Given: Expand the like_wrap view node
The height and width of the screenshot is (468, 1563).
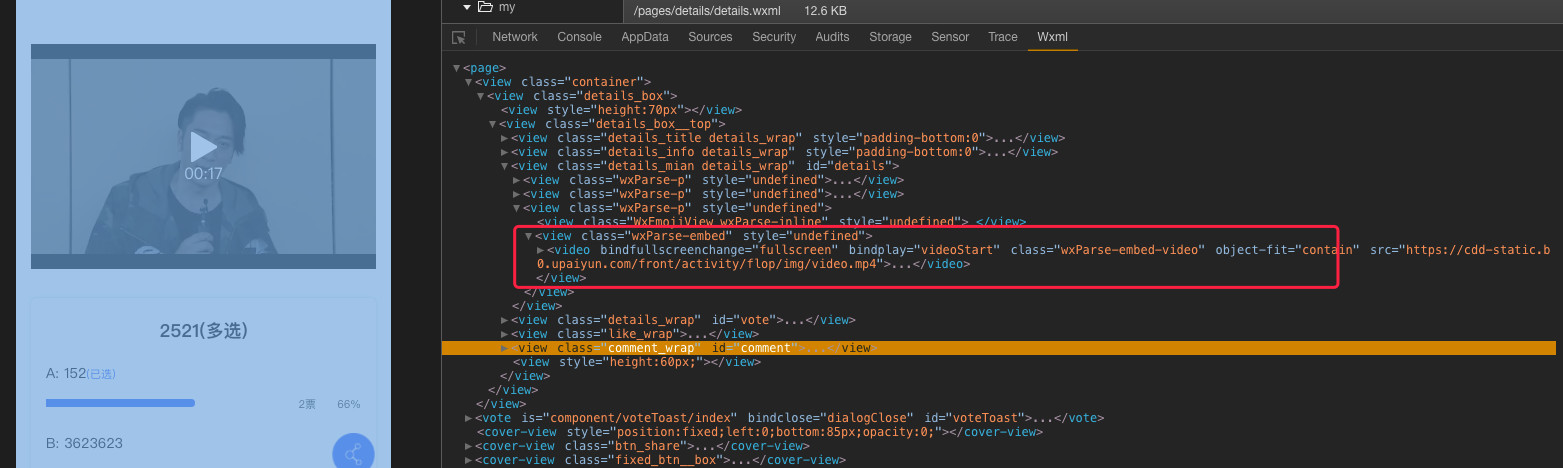Looking at the screenshot, I should (505, 334).
